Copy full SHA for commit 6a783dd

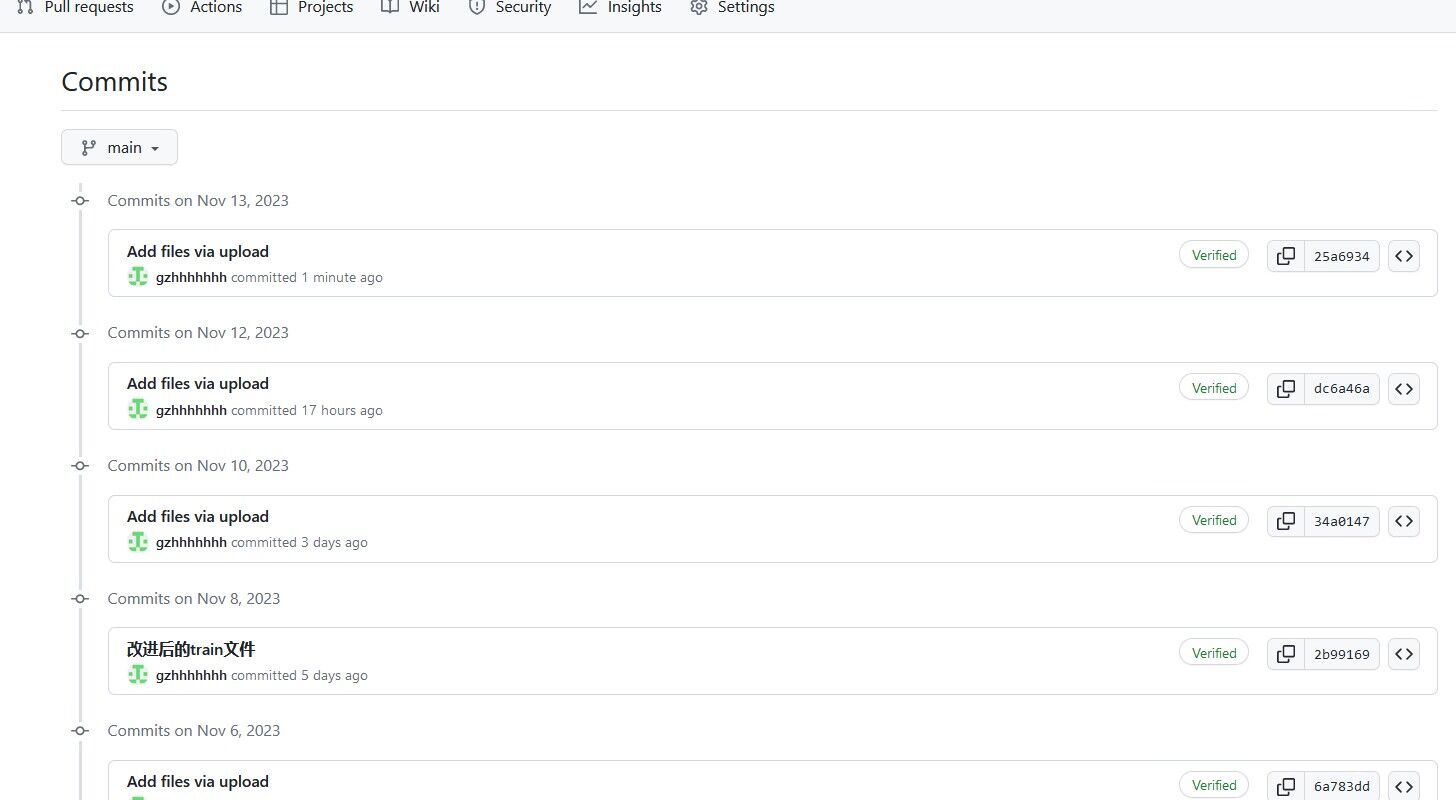click(1286, 786)
